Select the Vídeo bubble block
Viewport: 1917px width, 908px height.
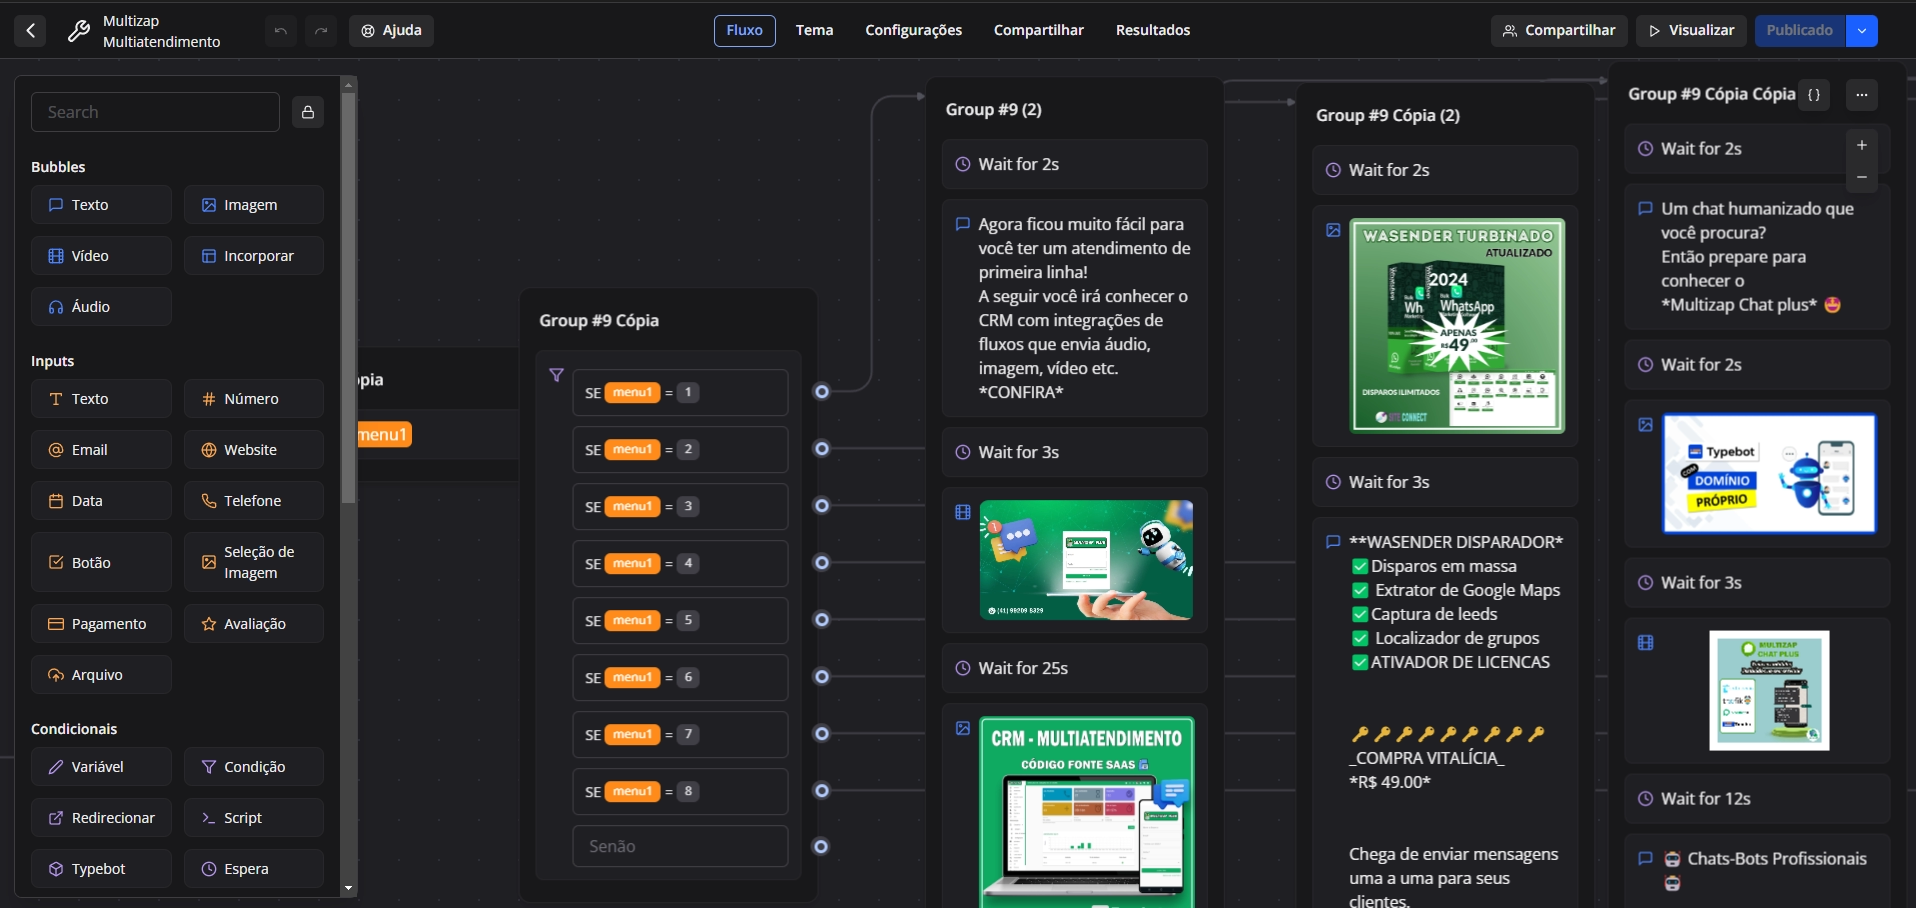pyautogui.click(x=101, y=256)
